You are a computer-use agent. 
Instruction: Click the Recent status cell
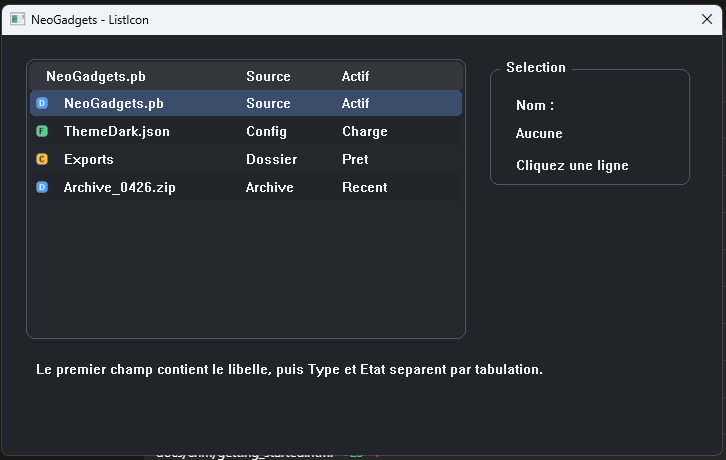[364, 187]
